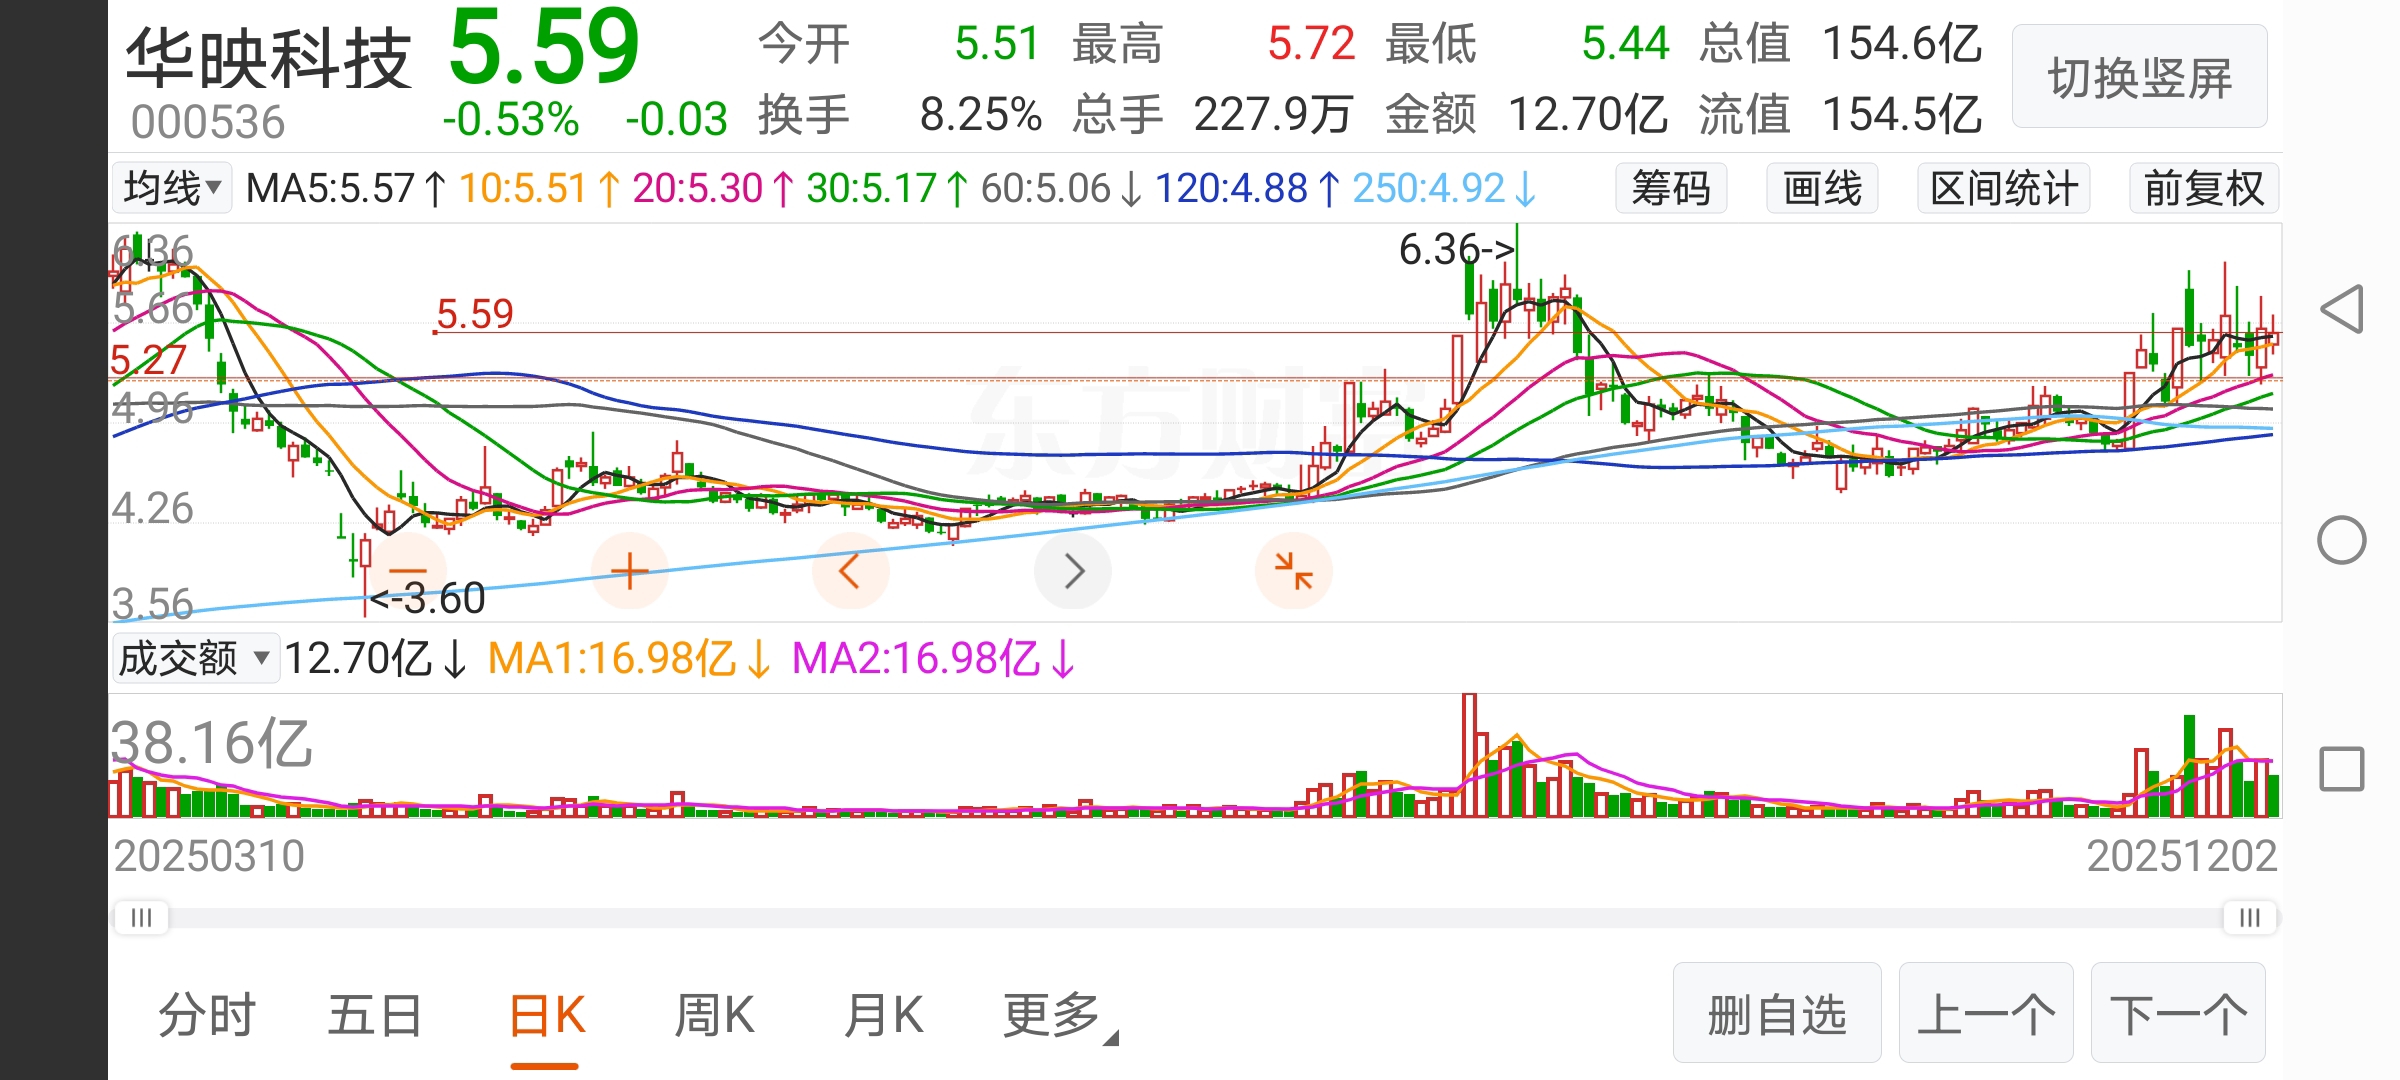This screenshot has width=2400, height=1080.
Task: Click right handle of date range slider
Action: point(2249,917)
